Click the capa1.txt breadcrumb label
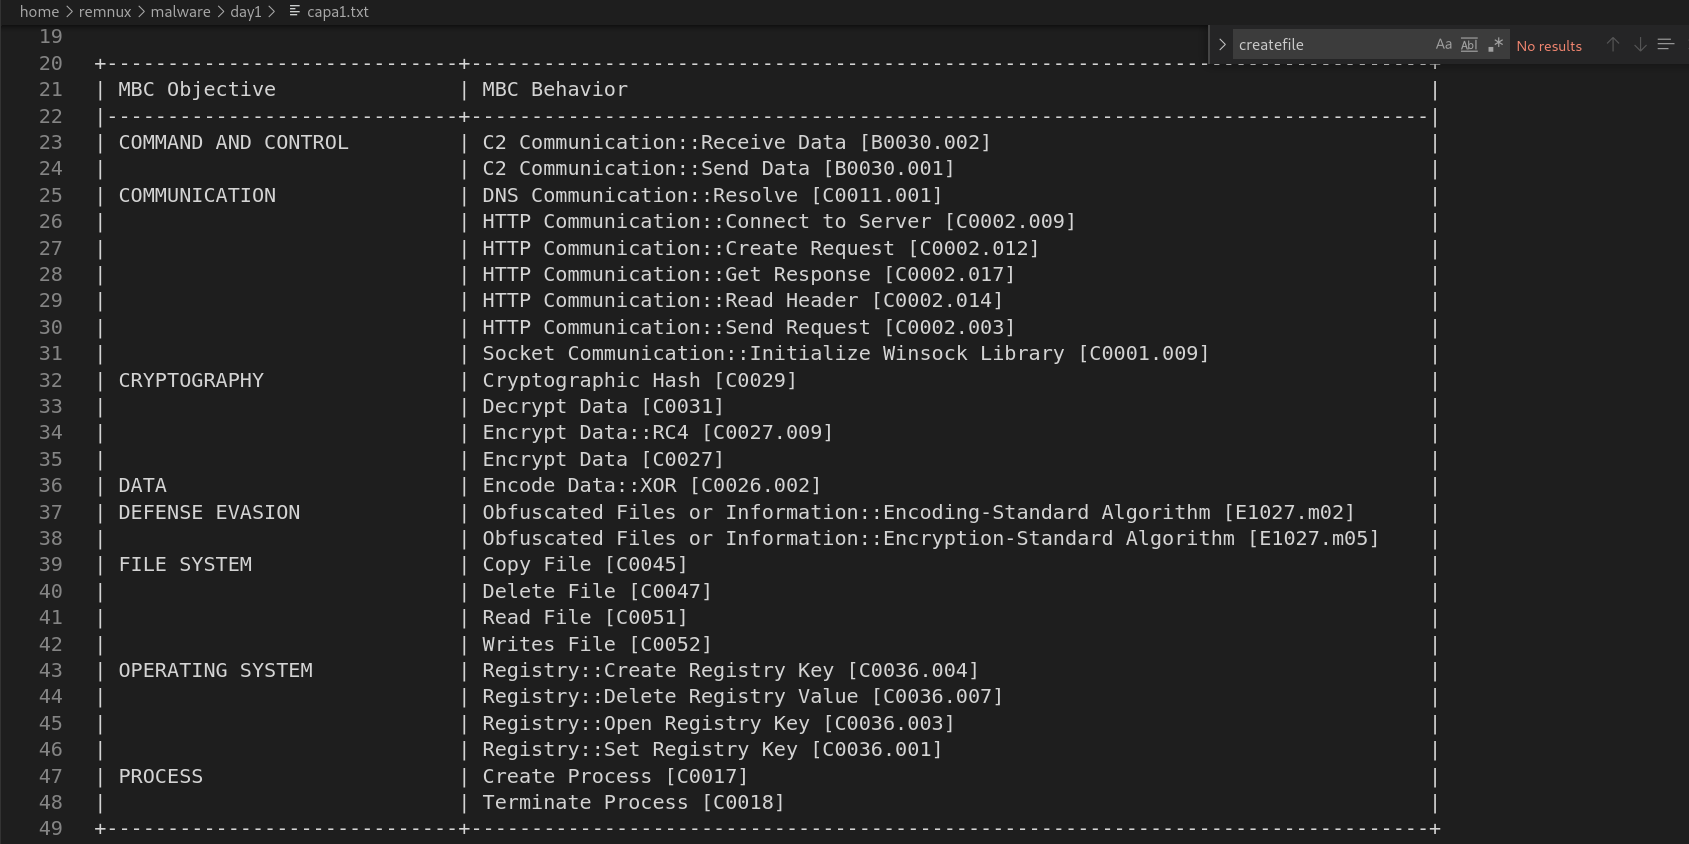The height and width of the screenshot is (844, 1689). [338, 12]
